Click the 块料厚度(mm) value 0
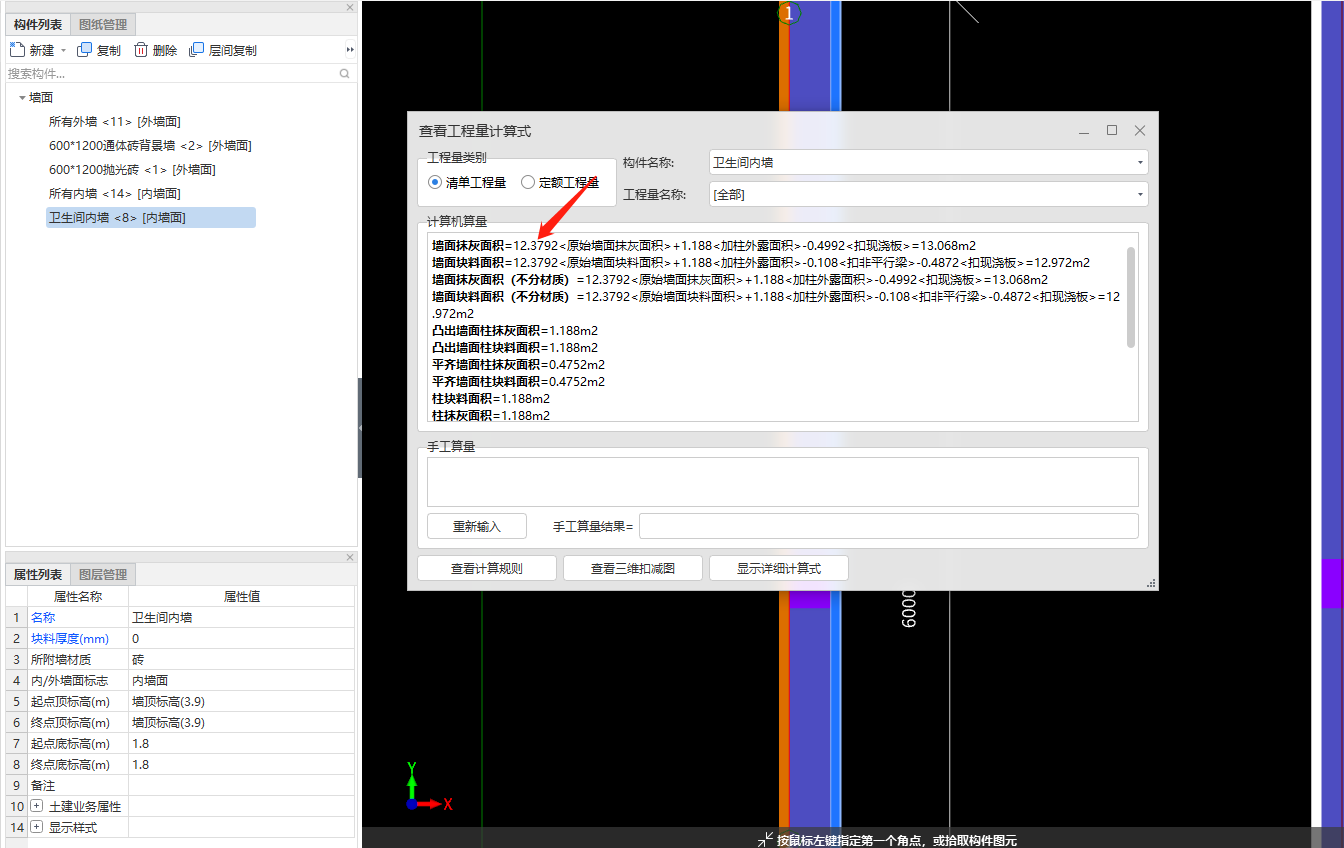The image size is (1344, 848). [241, 638]
